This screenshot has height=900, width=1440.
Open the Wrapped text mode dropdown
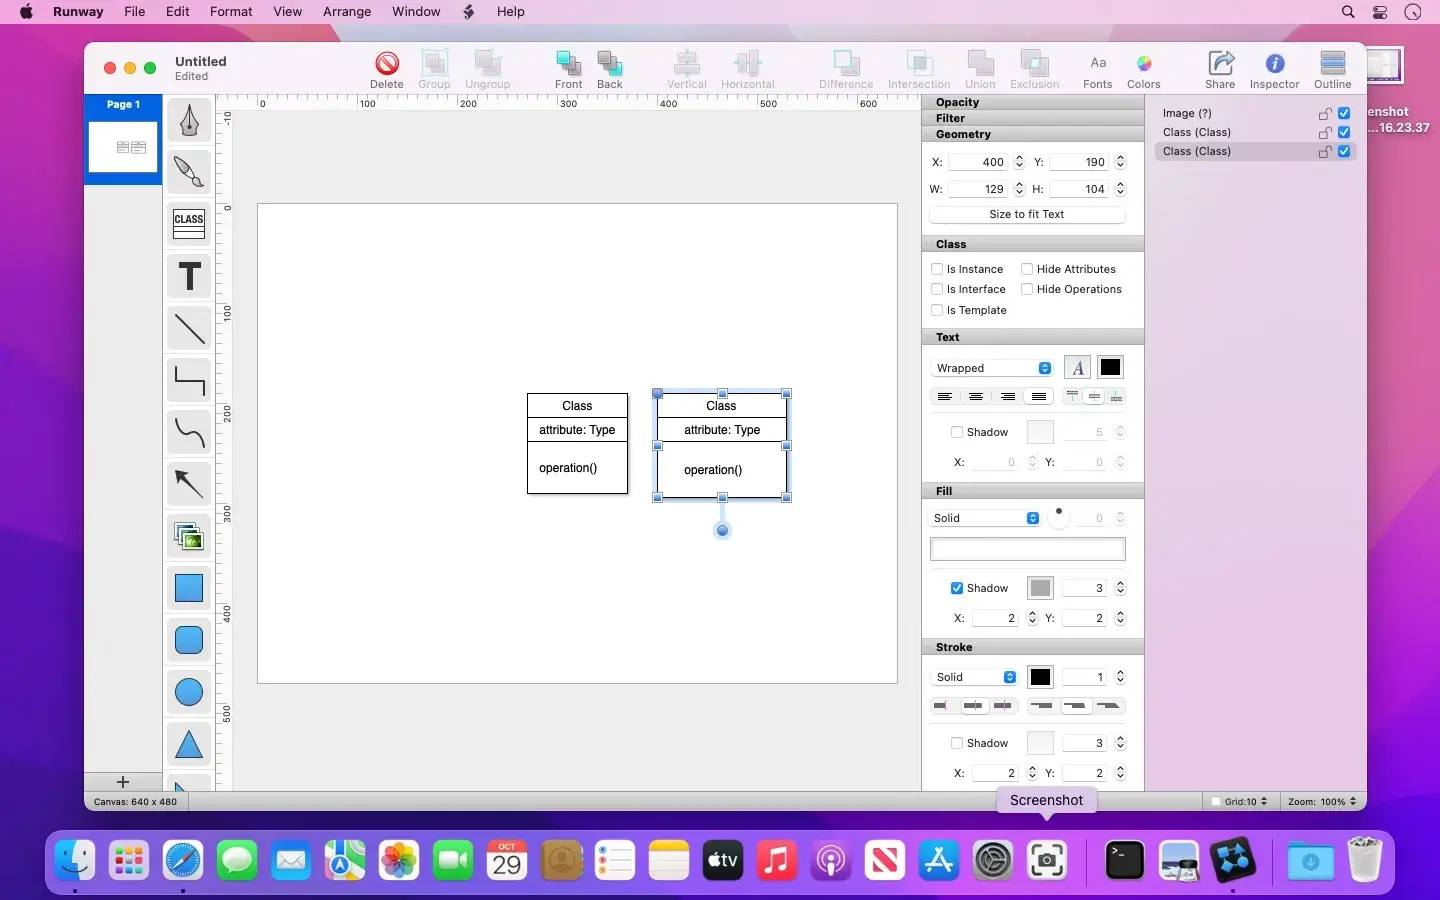pos(991,368)
